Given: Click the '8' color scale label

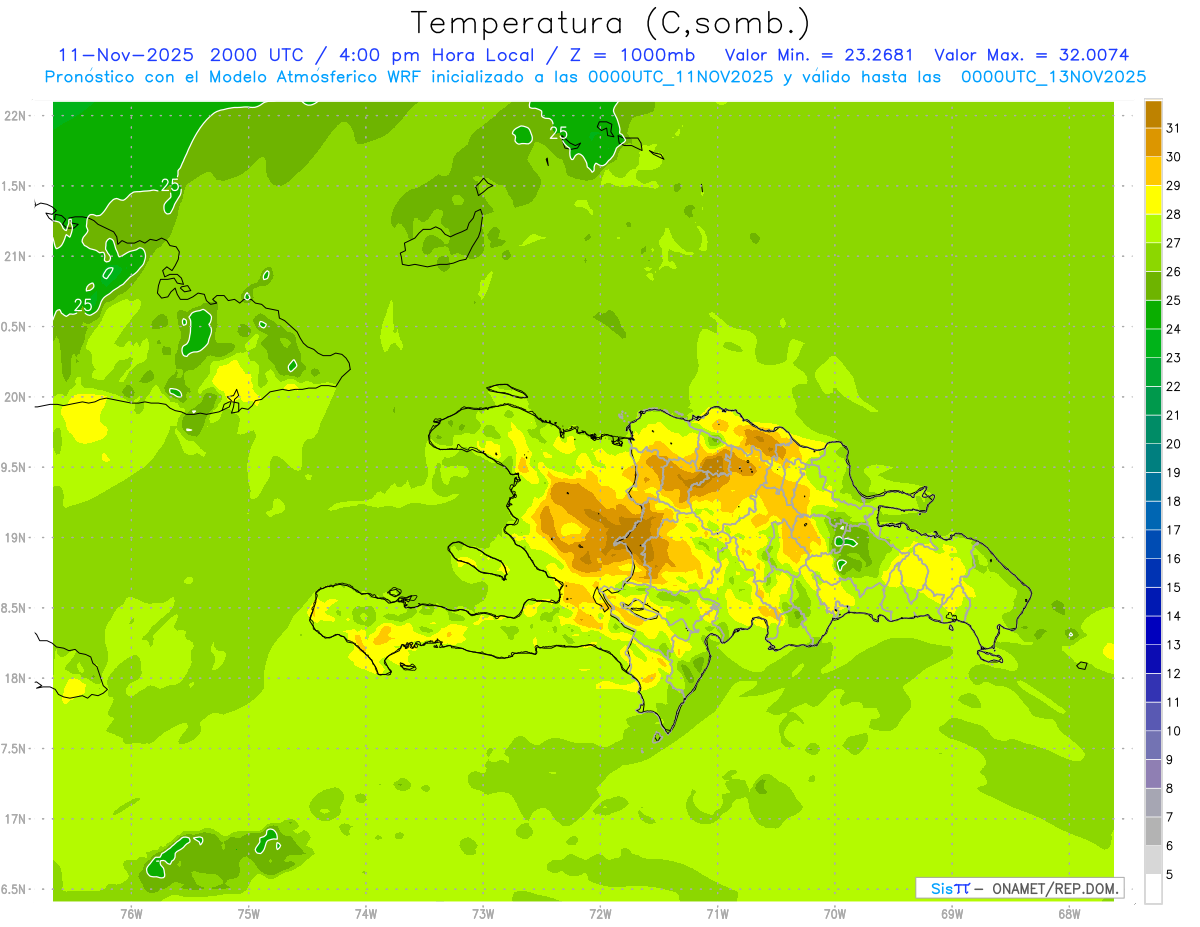Looking at the screenshot, I should pos(1170,789).
